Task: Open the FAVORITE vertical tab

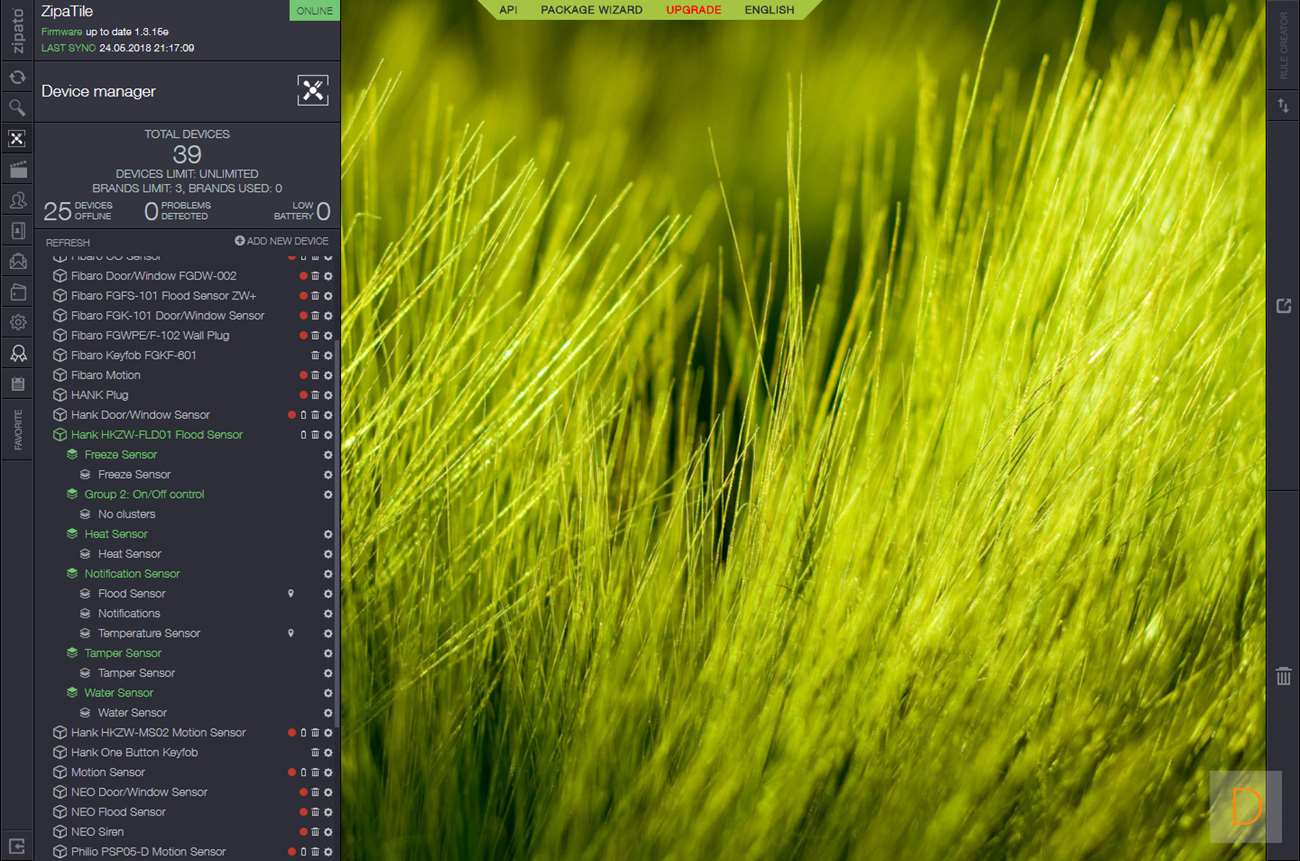Action: coord(18,429)
